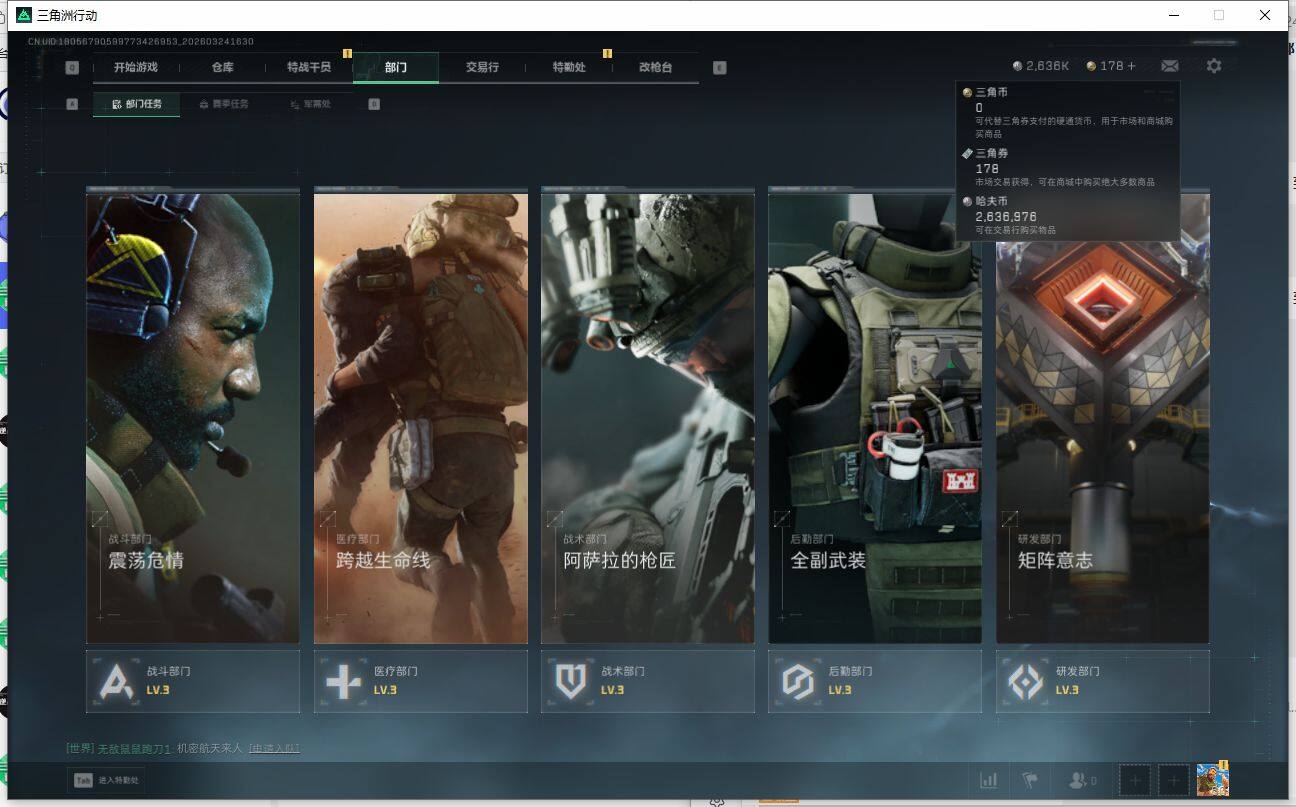Image resolution: width=1296 pixels, height=807 pixels.
Task: Click the 后勤部门 hexagon icon
Action: [798, 682]
